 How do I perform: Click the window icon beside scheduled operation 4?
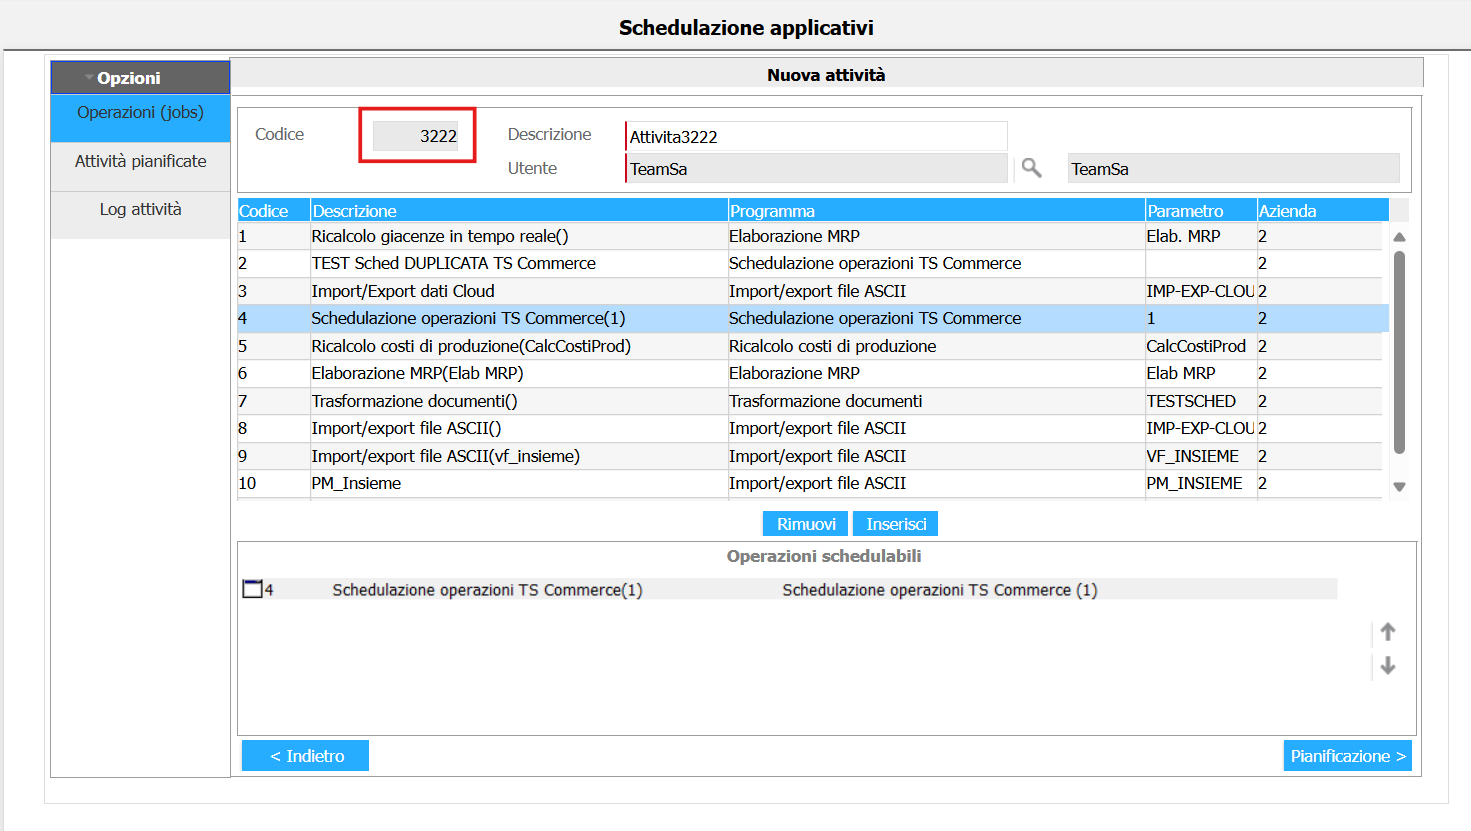tap(252, 589)
